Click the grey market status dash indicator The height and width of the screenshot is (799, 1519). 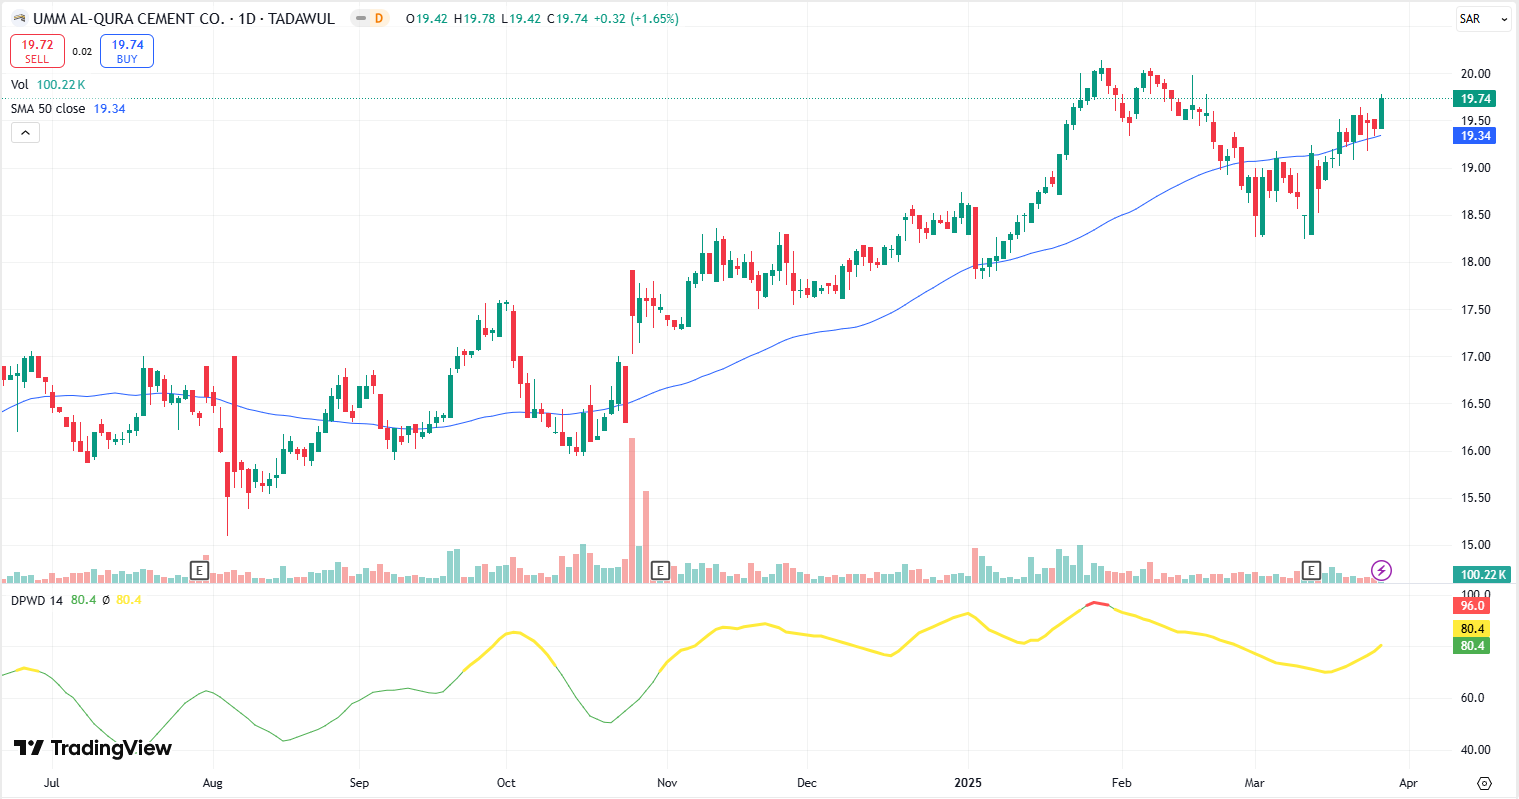tap(360, 19)
